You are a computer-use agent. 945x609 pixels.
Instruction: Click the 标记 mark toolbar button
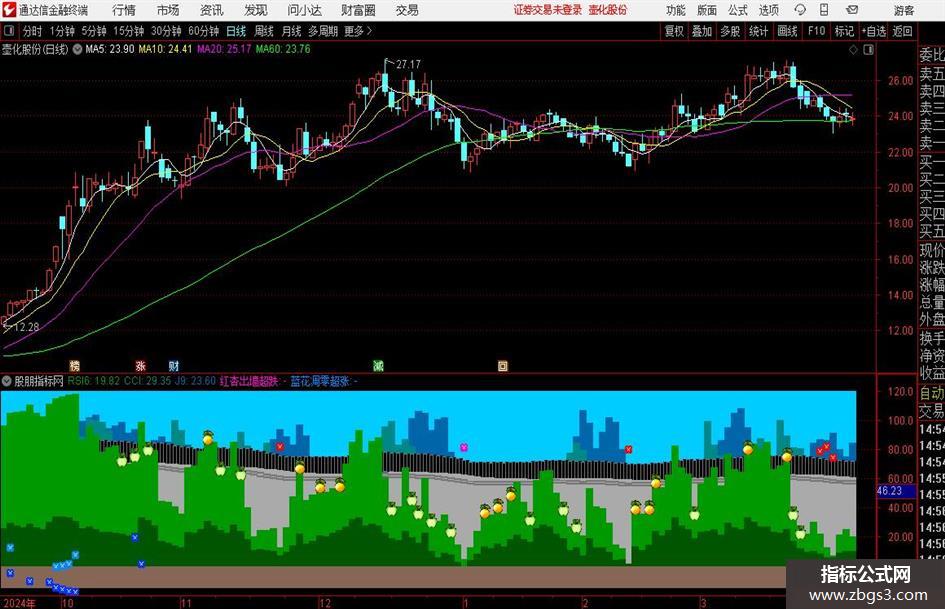(844, 31)
